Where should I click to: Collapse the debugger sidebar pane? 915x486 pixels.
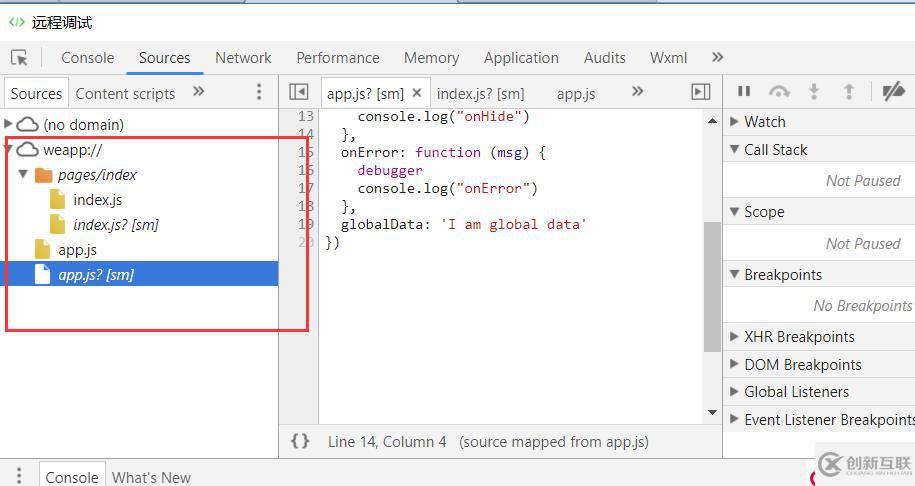tap(700, 92)
